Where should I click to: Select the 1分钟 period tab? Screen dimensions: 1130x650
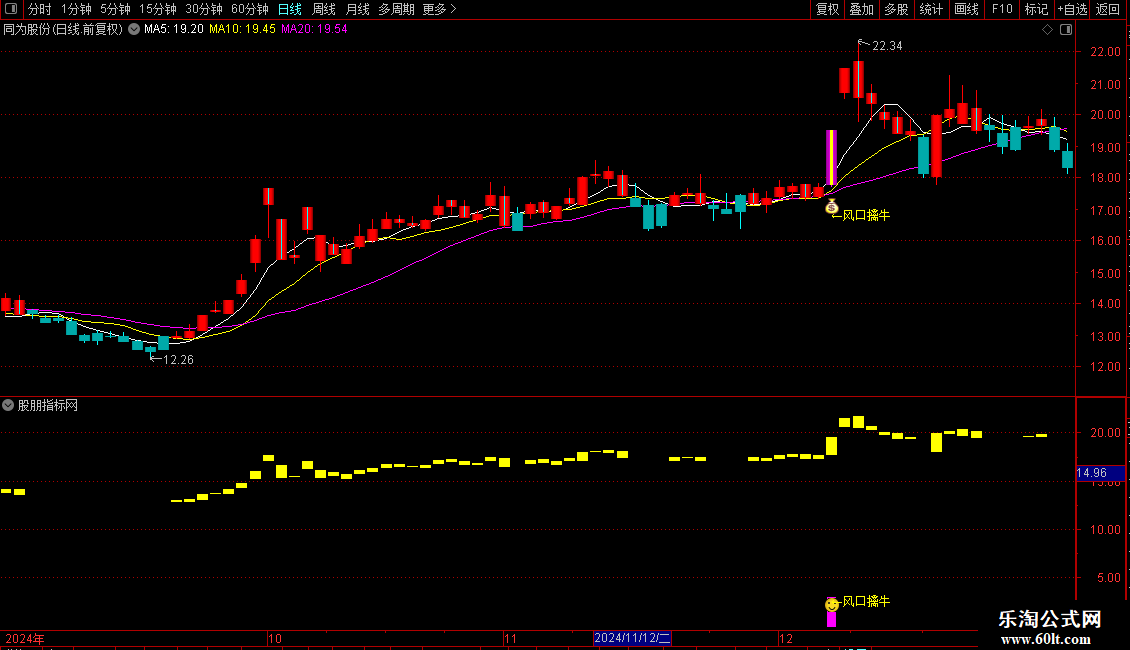tap(76, 9)
